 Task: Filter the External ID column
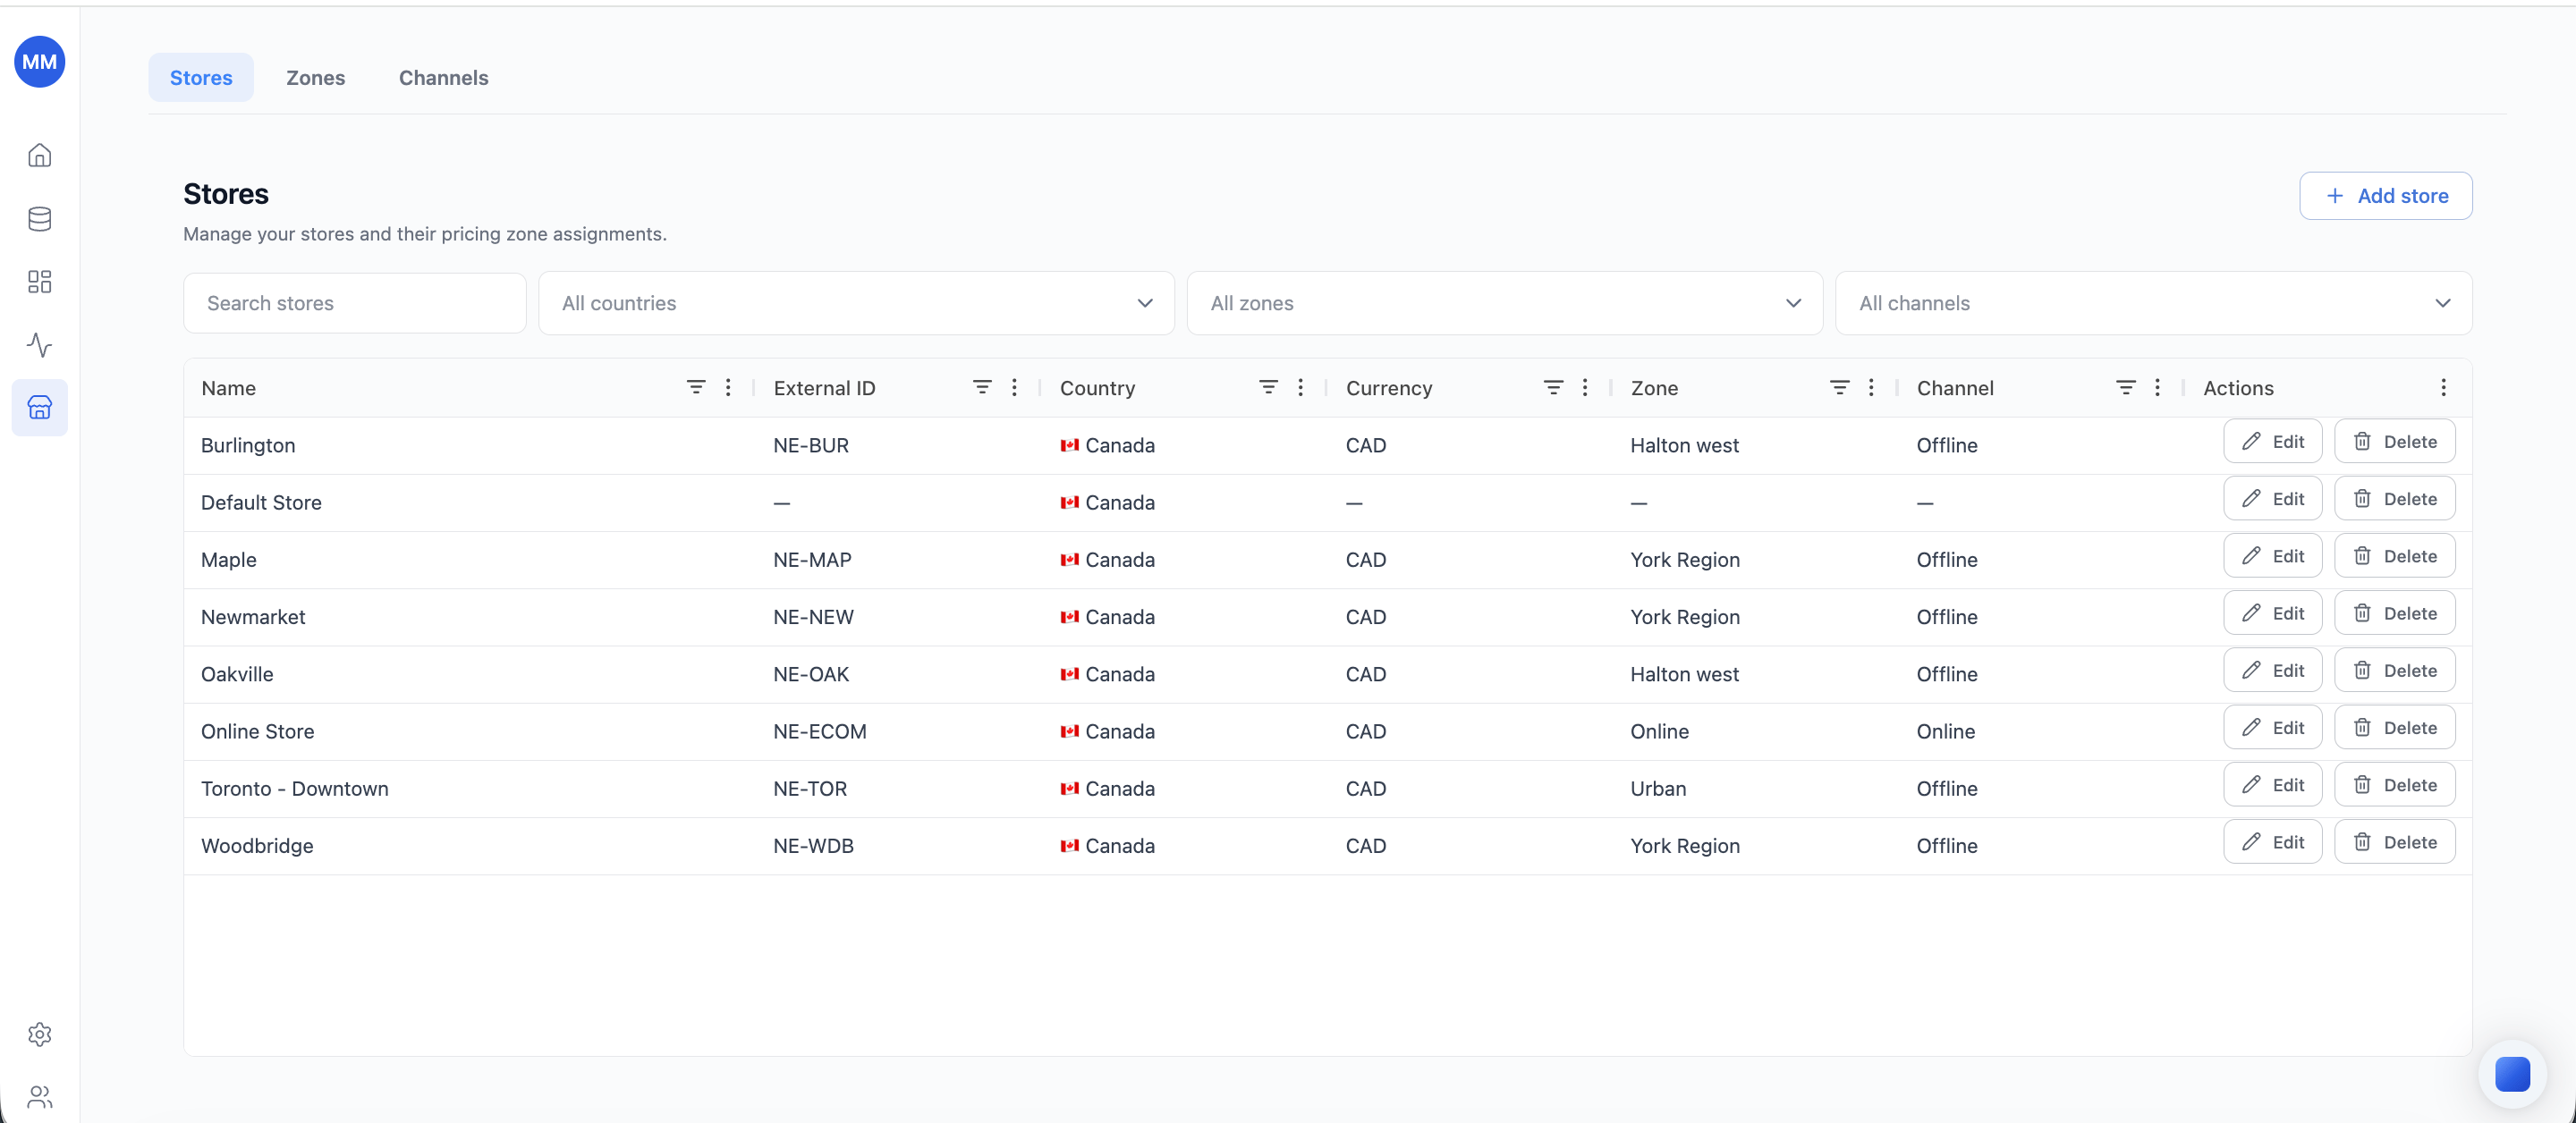click(x=982, y=387)
